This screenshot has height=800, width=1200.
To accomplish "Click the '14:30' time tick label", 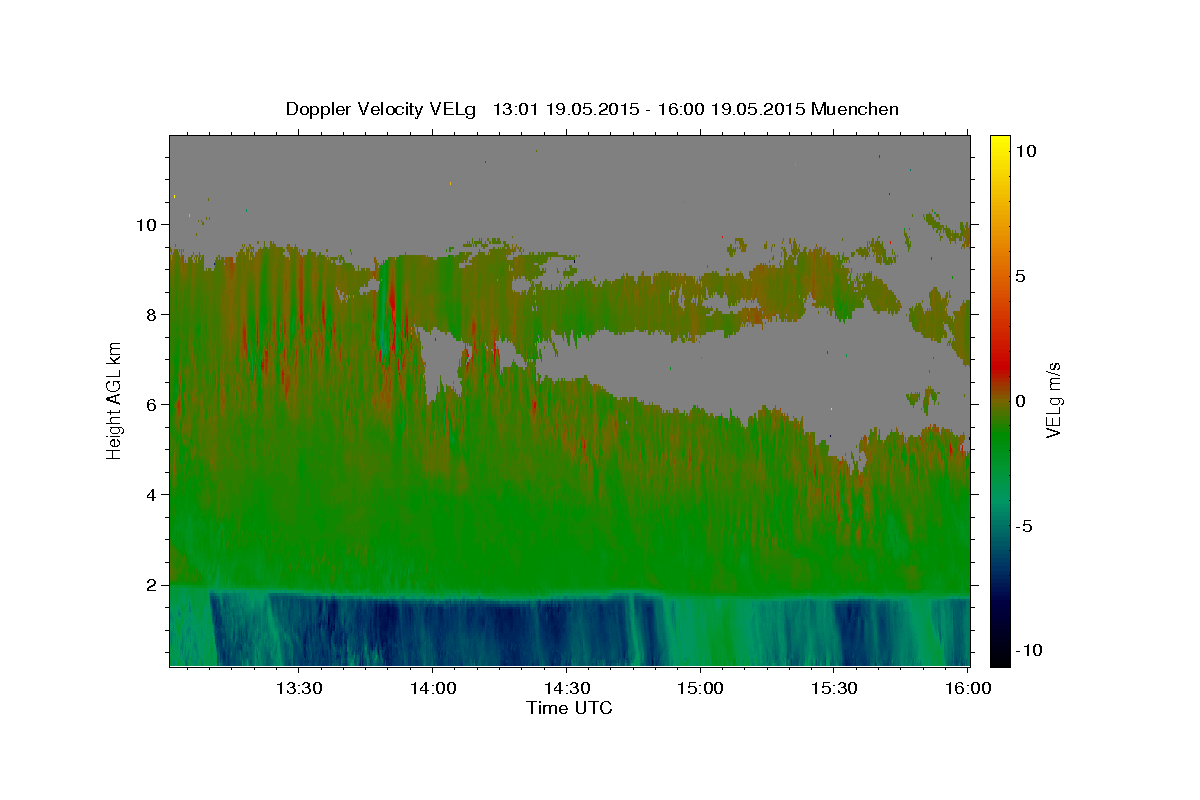I will [x=566, y=688].
